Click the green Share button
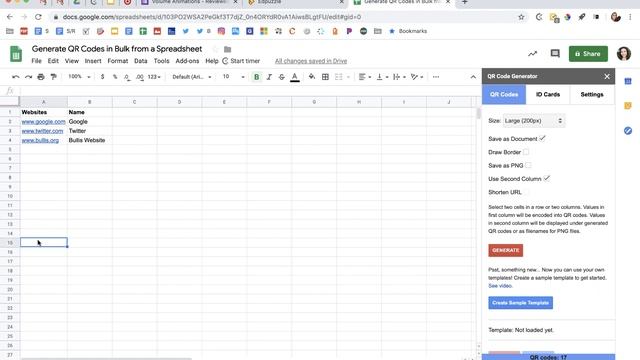 point(588,54)
